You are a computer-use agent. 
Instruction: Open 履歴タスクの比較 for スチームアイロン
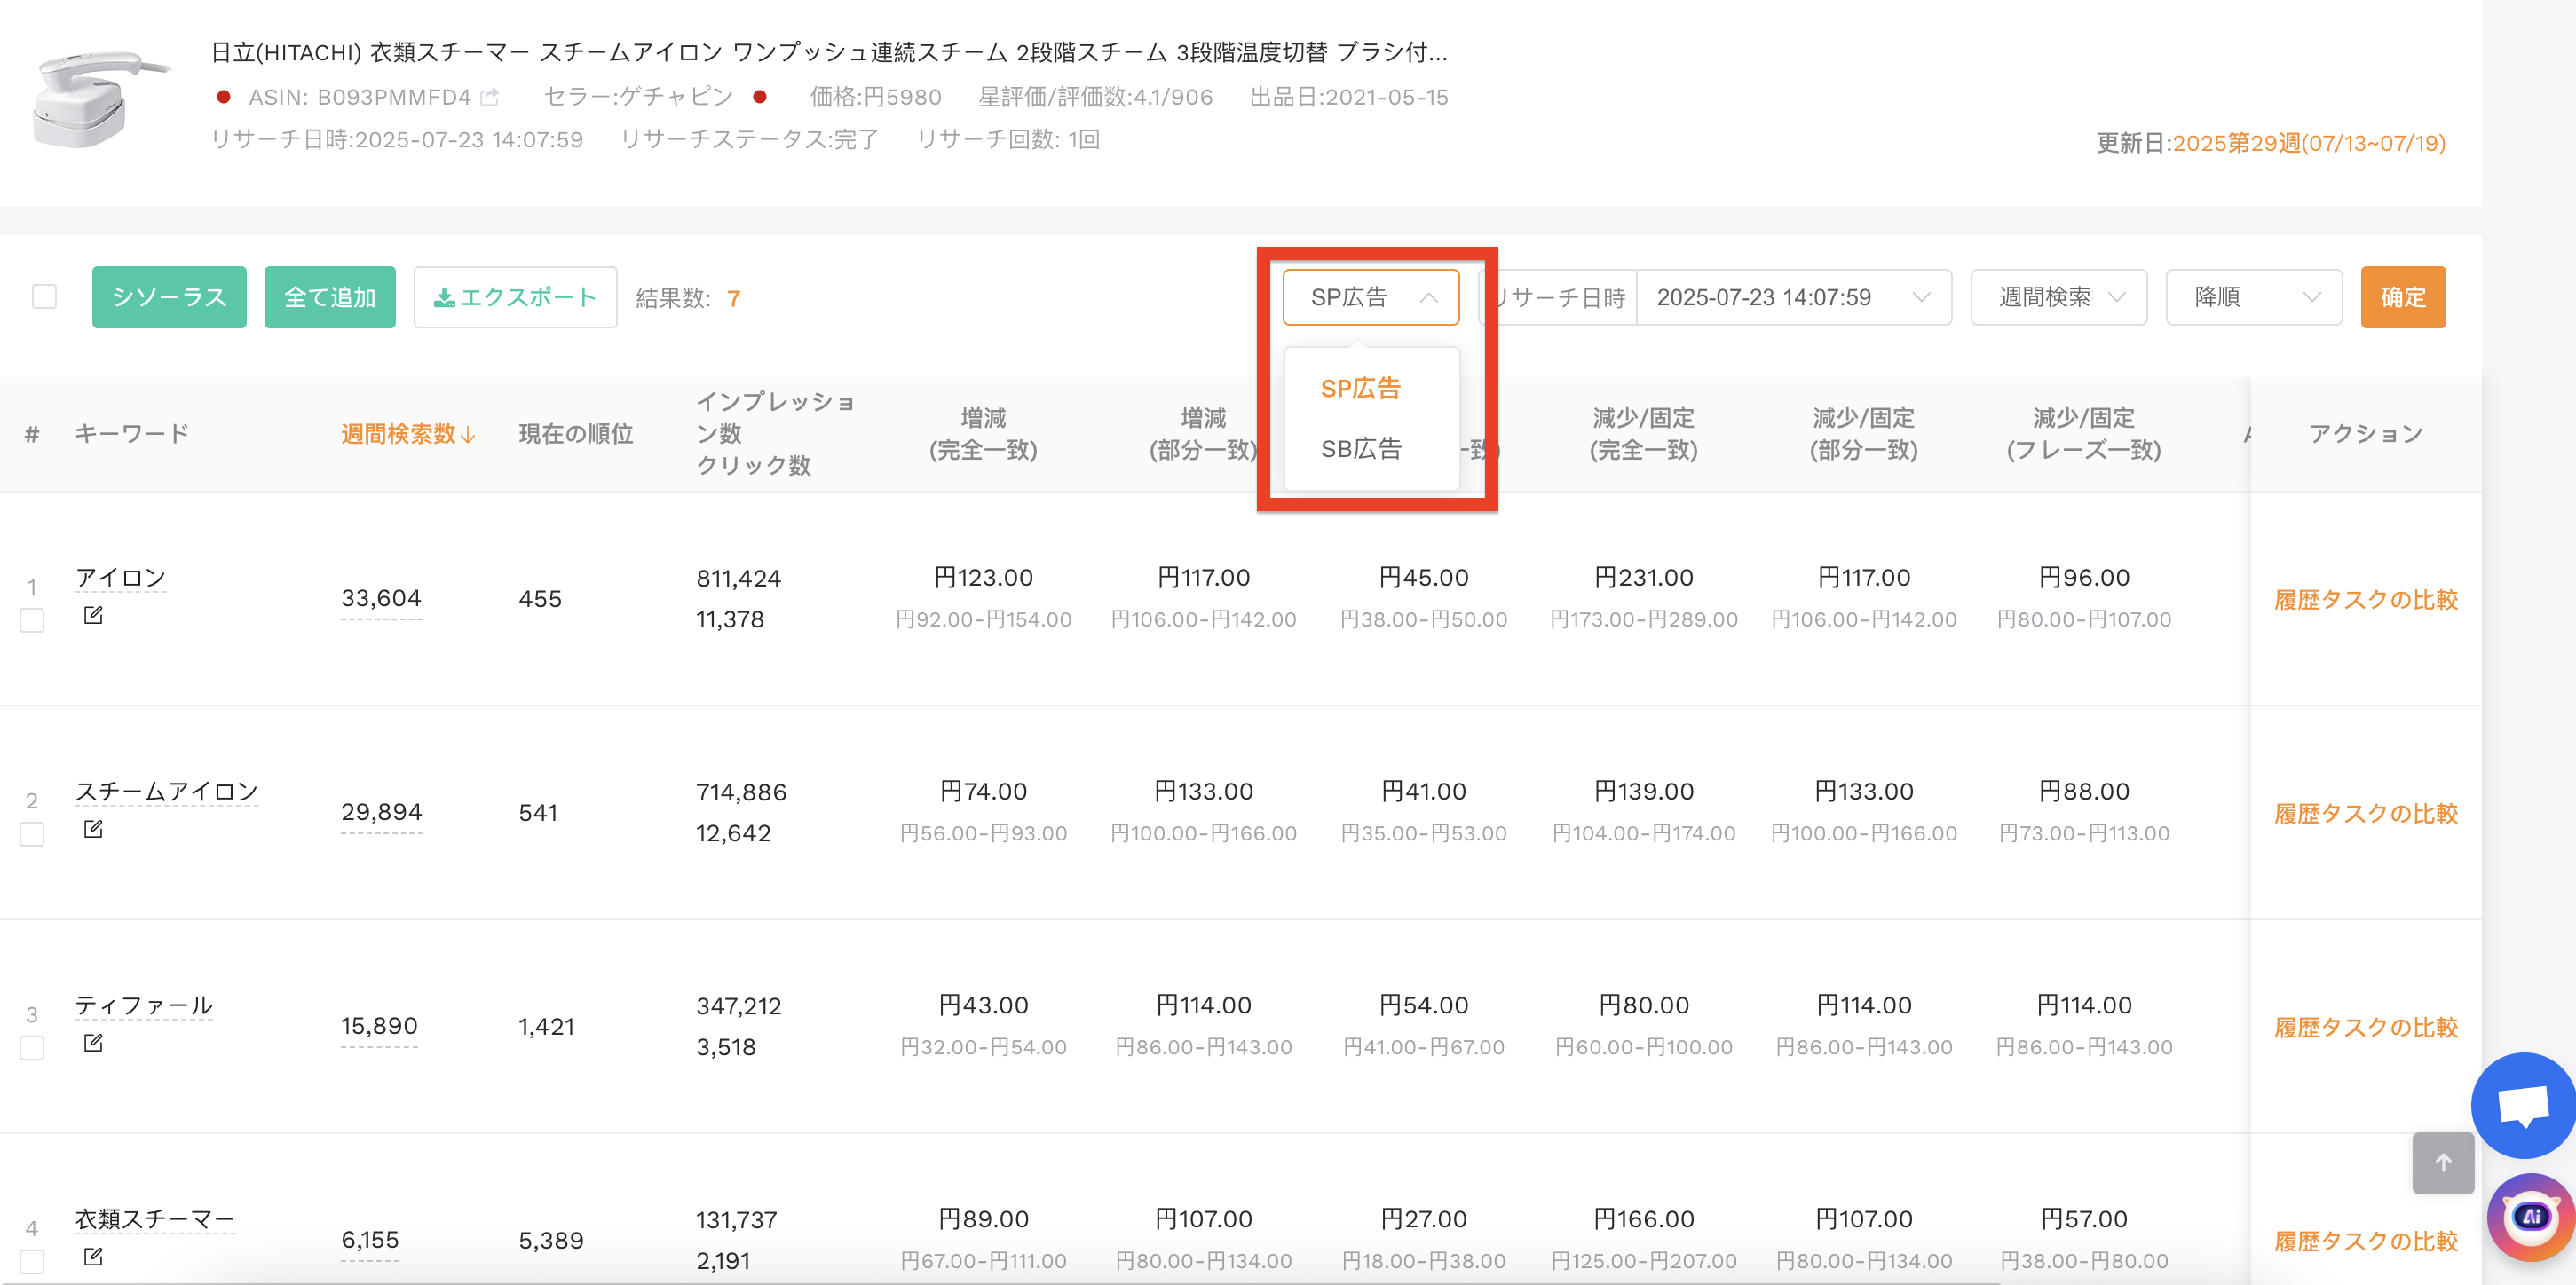2365,813
